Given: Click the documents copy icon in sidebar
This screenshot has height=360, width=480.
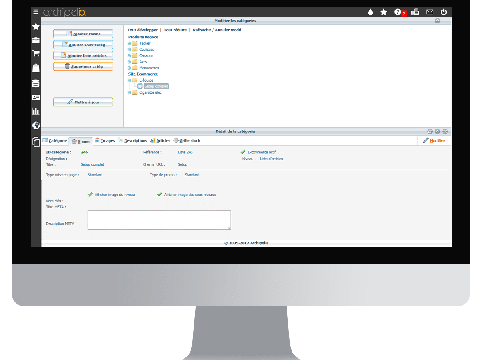Looking at the screenshot, I should 36,142.
